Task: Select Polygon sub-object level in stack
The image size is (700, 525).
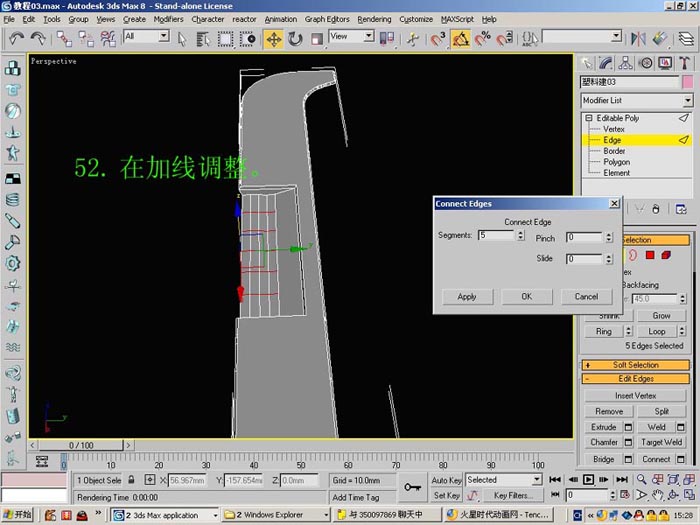Action: 617,162
